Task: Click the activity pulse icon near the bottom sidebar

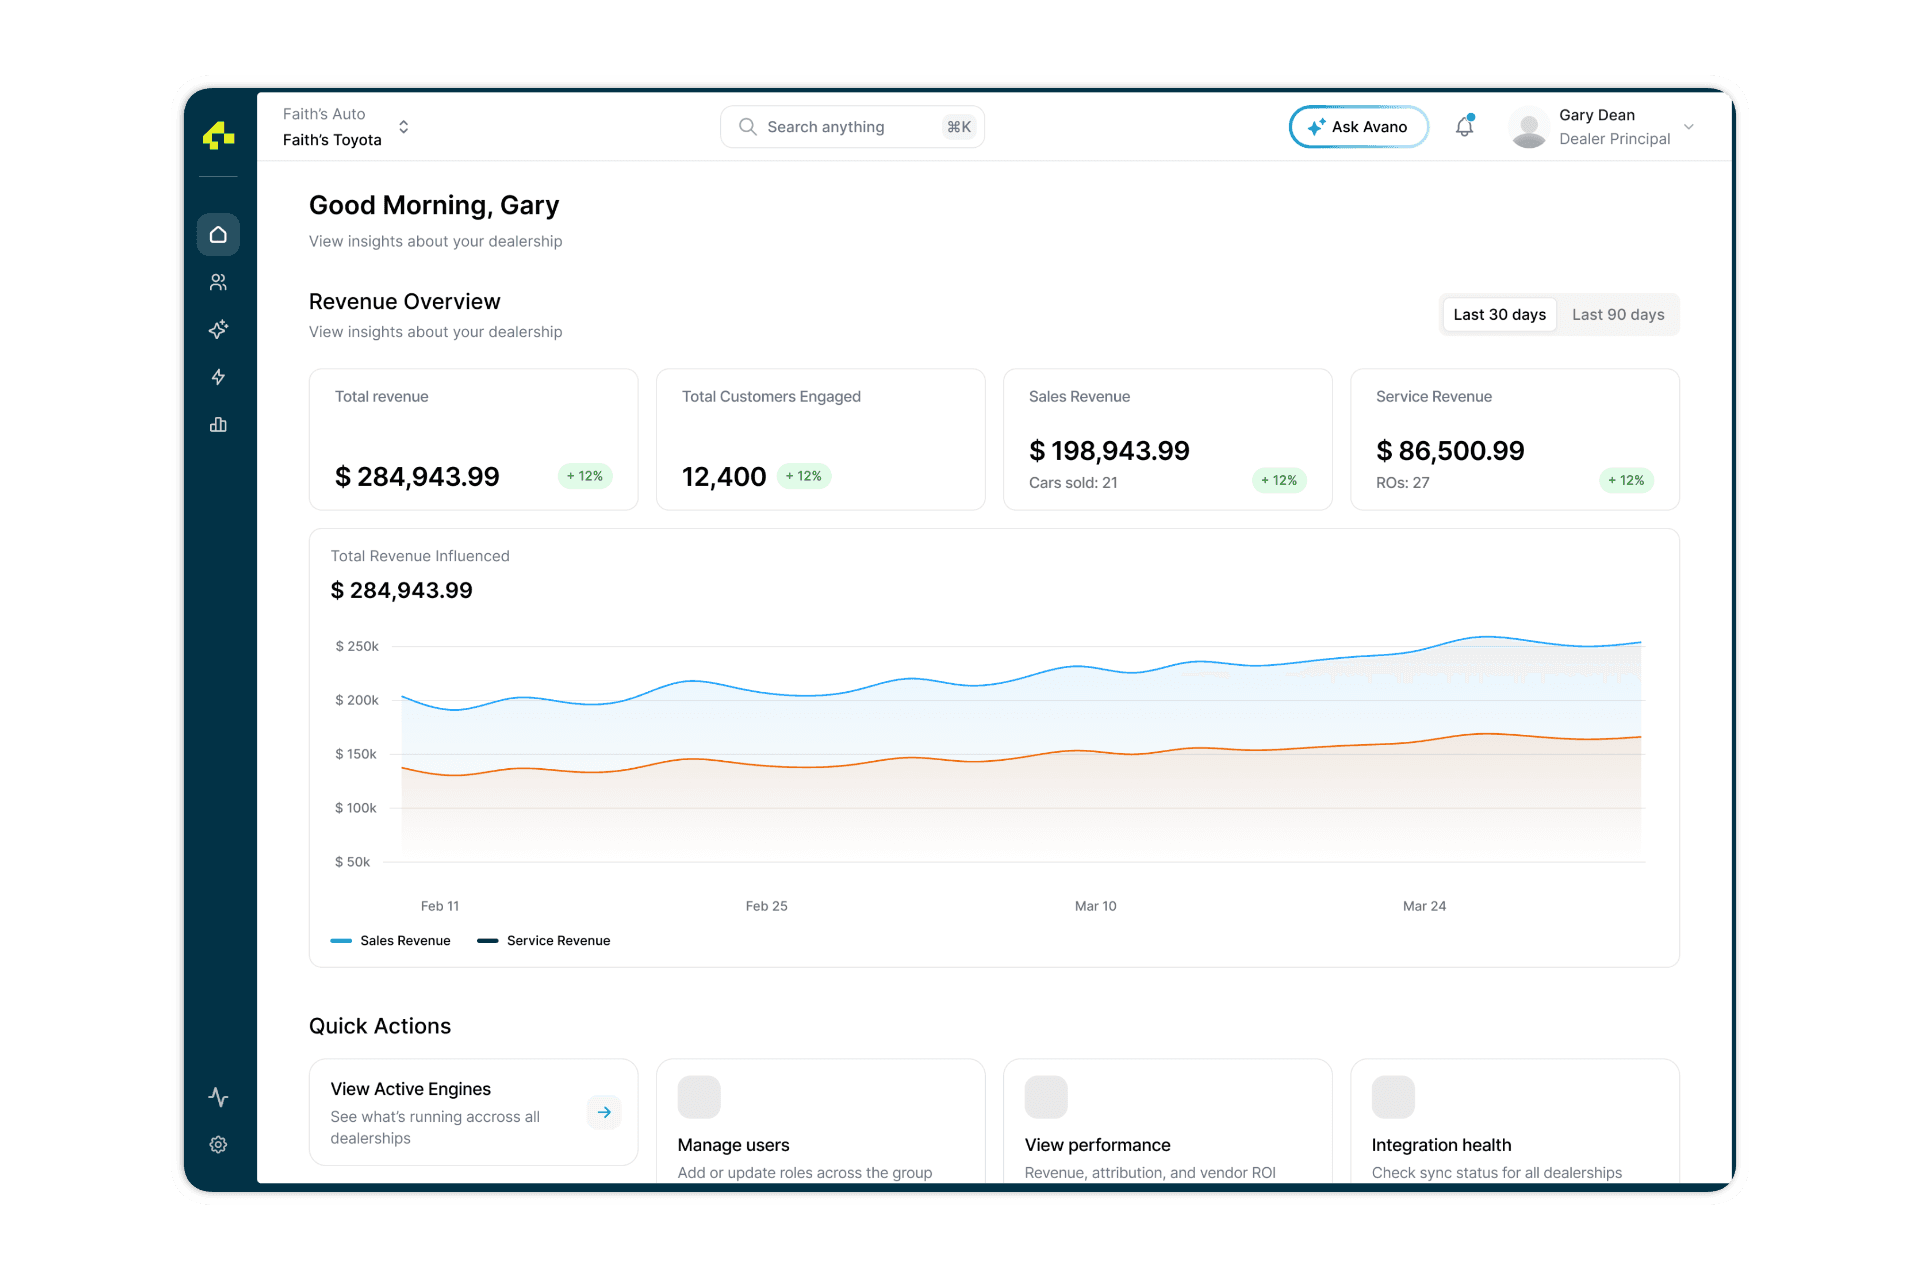Action: click(218, 1097)
